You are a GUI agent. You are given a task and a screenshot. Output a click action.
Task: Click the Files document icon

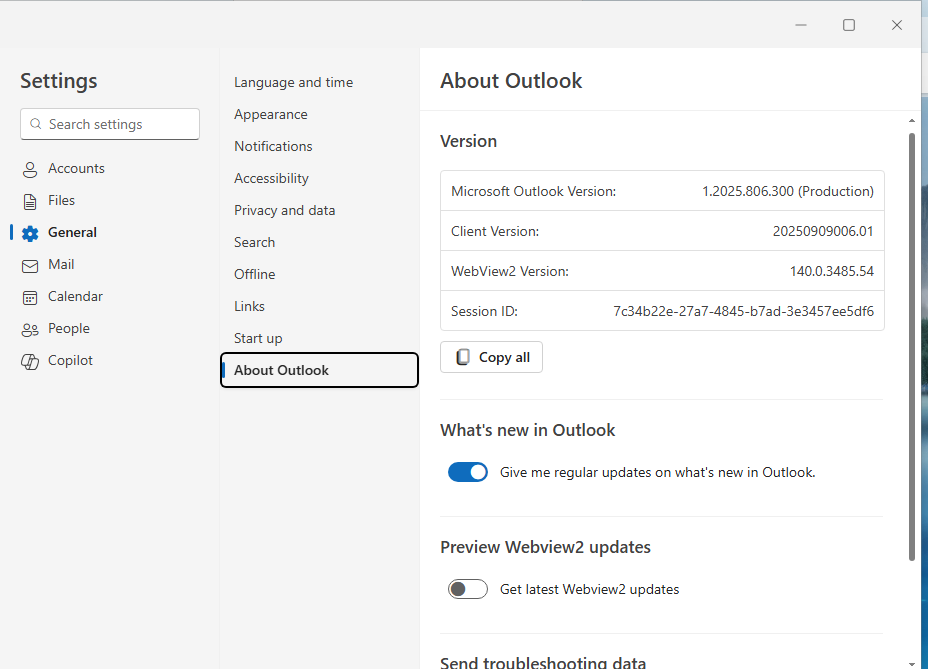(x=30, y=201)
